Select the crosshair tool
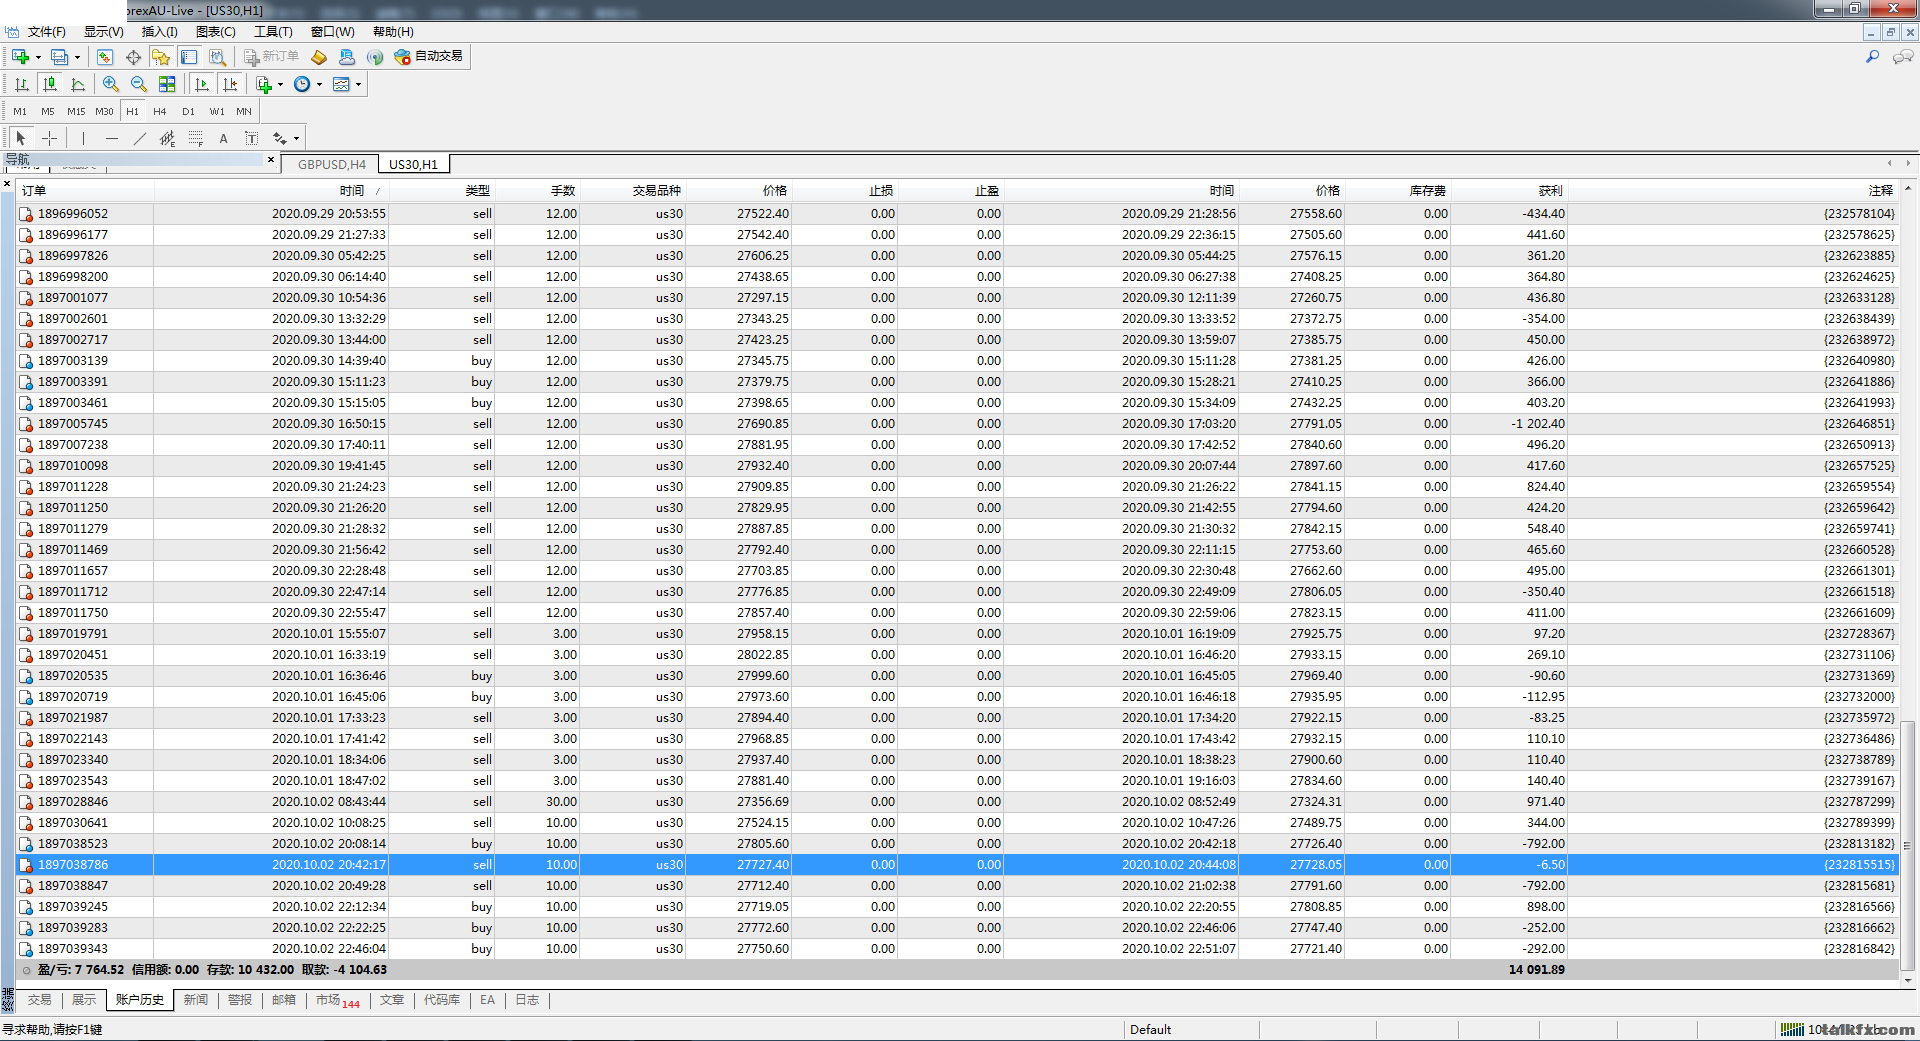 pyautogui.click(x=49, y=138)
